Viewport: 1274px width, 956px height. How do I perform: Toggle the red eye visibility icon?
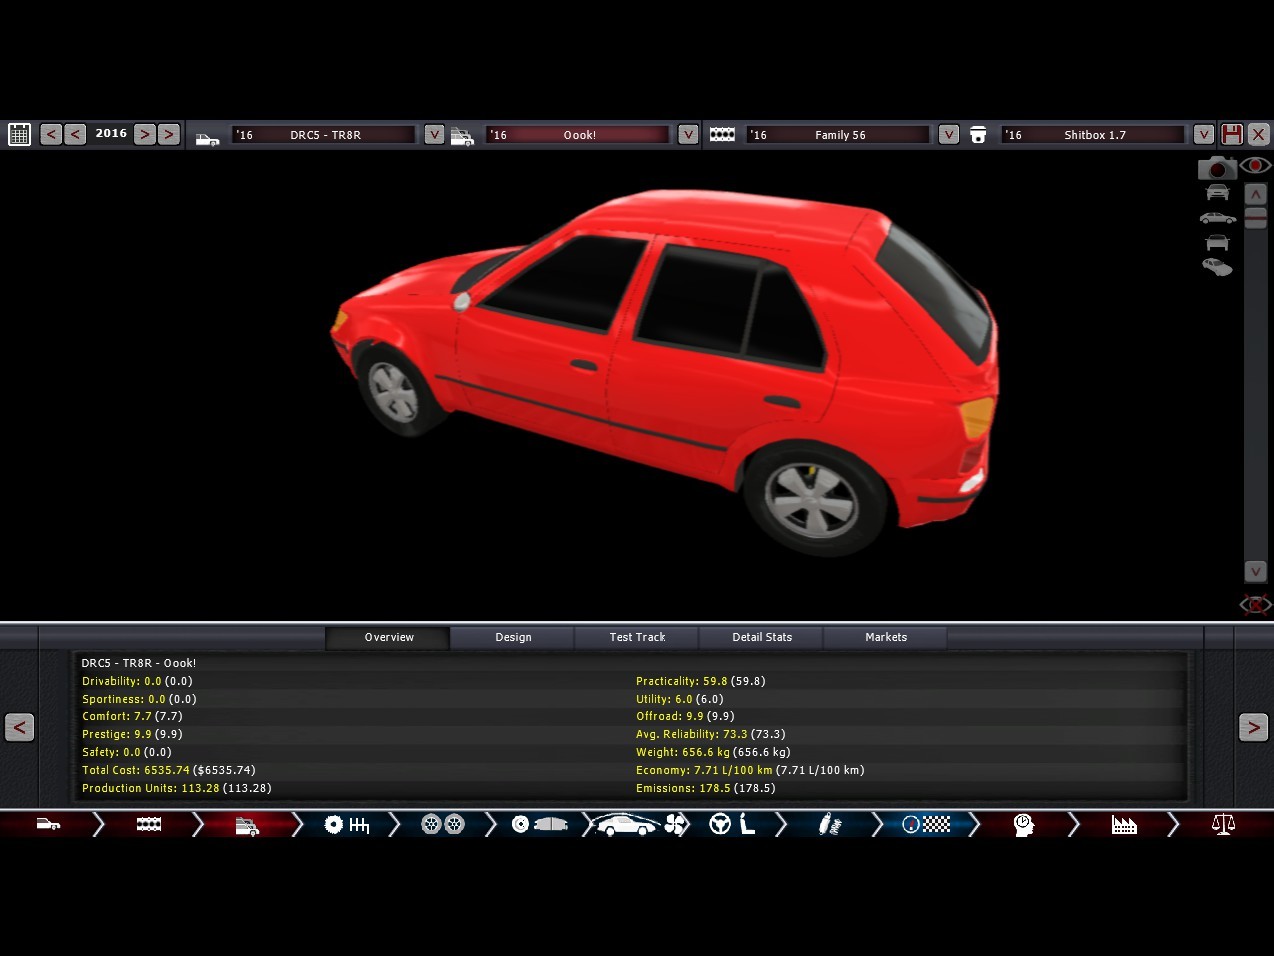pyautogui.click(x=1255, y=165)
